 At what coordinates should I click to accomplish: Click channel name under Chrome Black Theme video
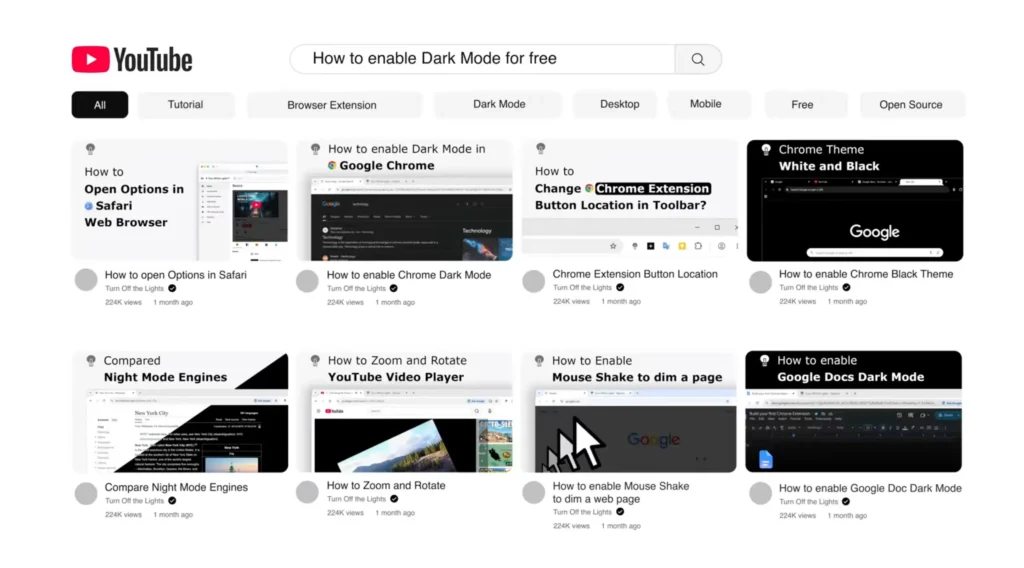pos(808,288)
